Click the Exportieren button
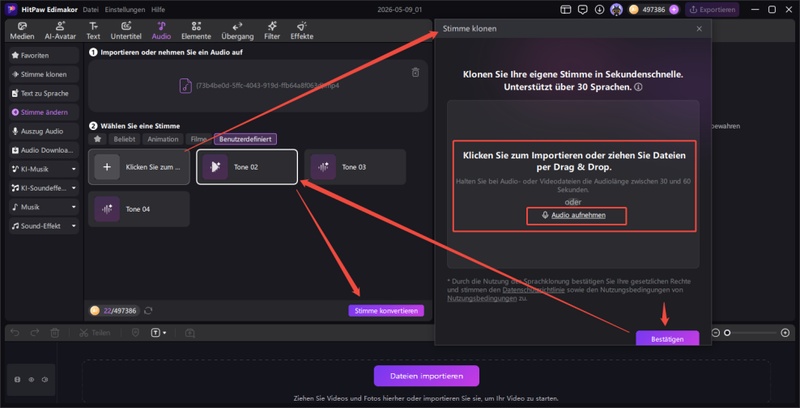The height and width of the screenshot is (408, 800). pos(712,10)
